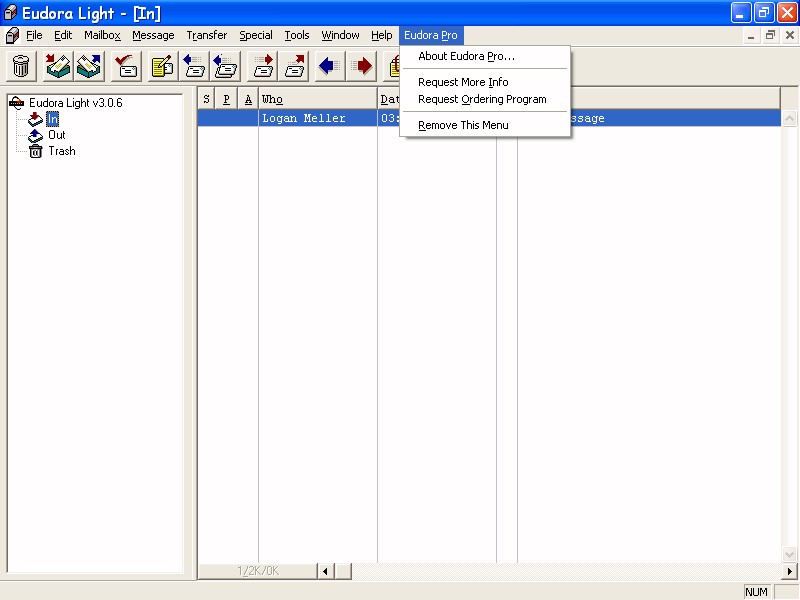800x600 pixels.
Task: Open the Special menu
Action: click(256, 35)
